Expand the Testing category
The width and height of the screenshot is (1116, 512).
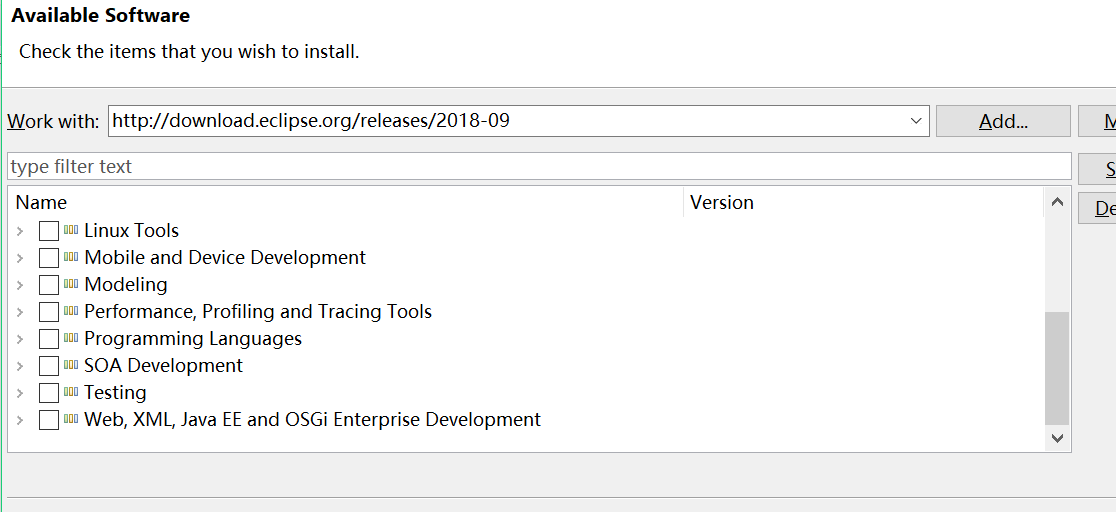coord(20,393)
